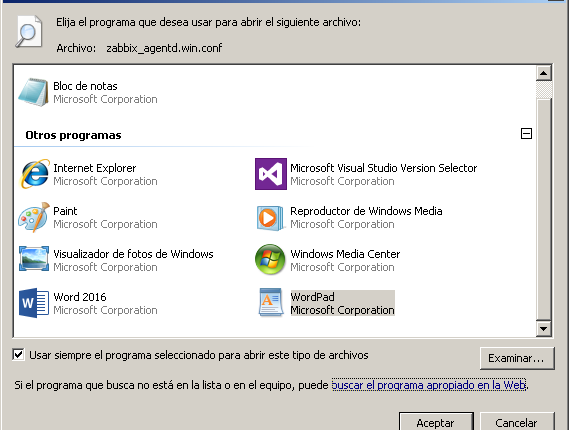Choose the Windows Media Center icon
Screen dimensions: 569x430
coord(270,259)
